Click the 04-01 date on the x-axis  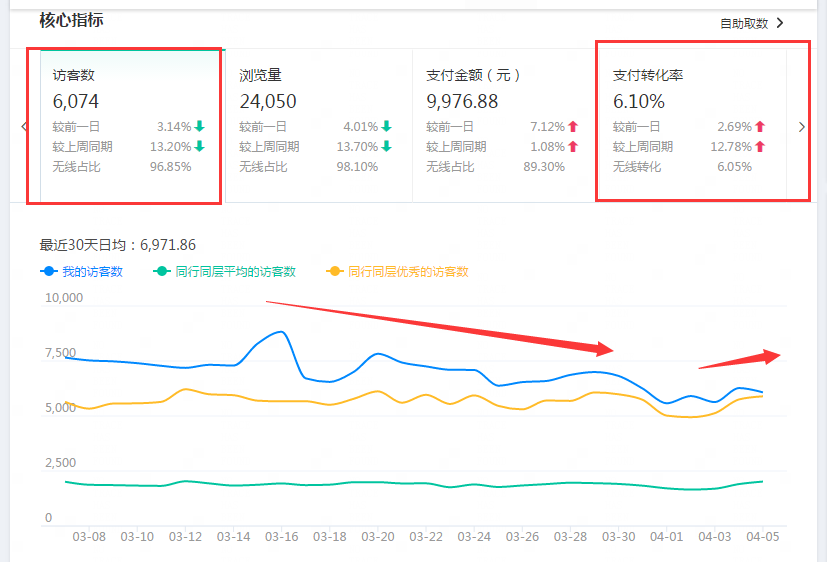[x=667, y=537]
